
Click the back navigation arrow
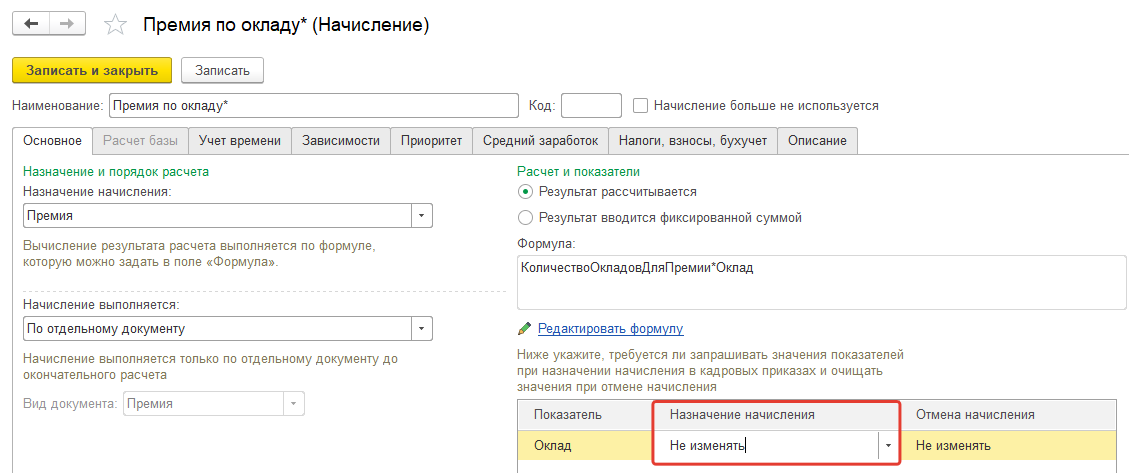pyautogui.click(x=30, y=24)
